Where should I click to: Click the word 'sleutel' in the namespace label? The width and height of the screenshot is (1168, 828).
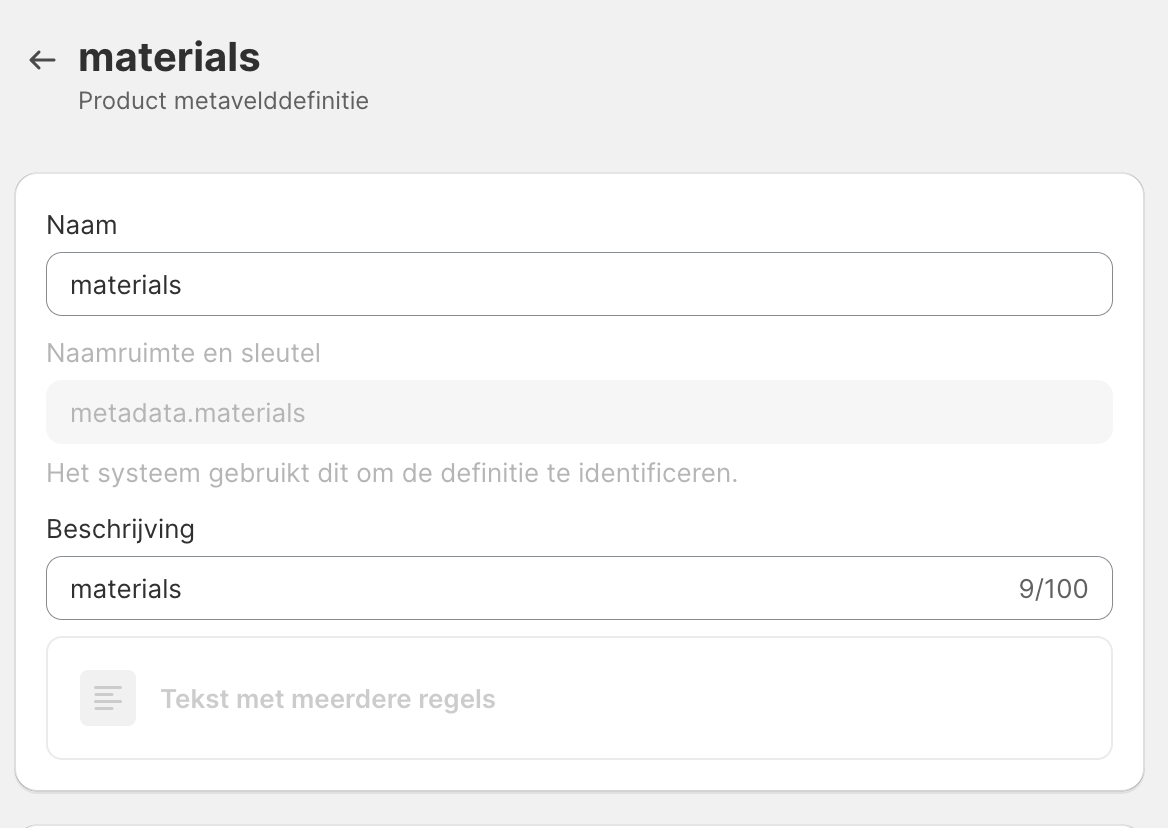[284, 353]
